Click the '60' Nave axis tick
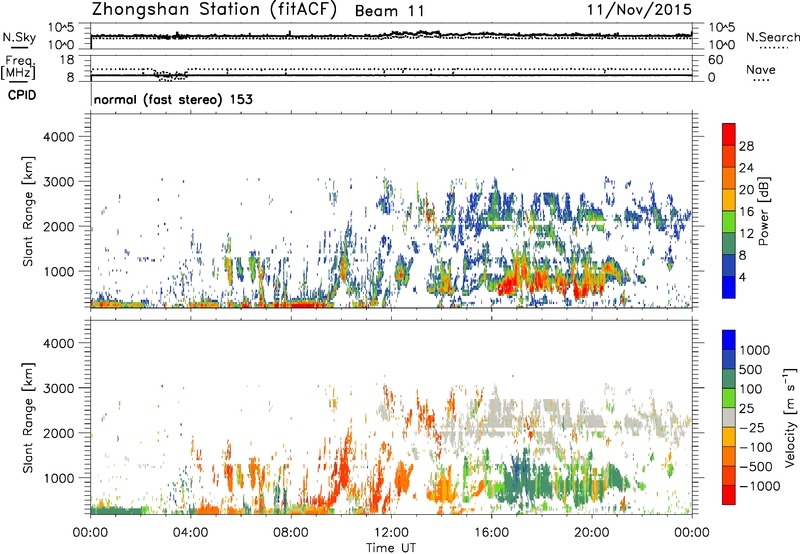 tap(715, 60)
